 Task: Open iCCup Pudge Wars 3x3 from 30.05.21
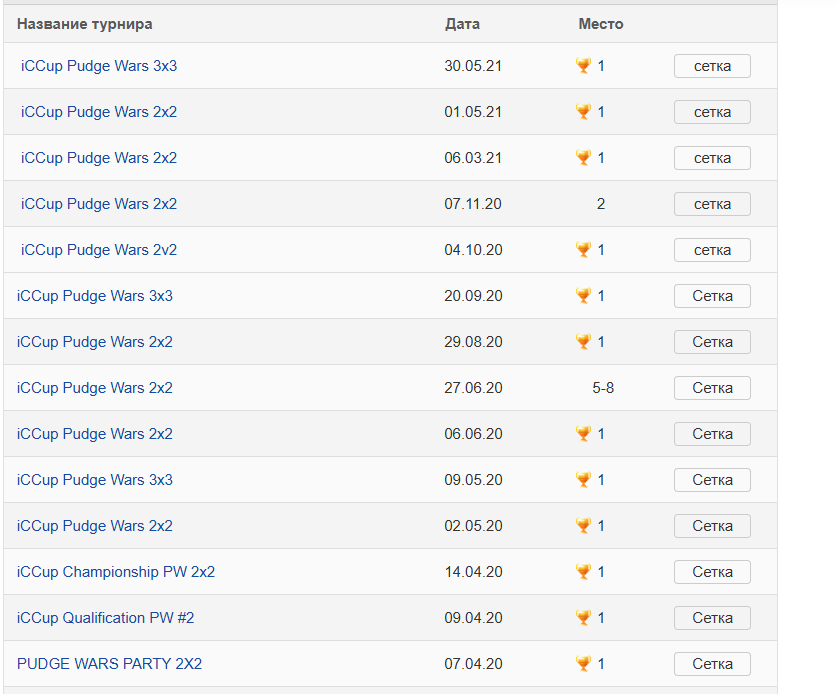click(x=99, y=66)
